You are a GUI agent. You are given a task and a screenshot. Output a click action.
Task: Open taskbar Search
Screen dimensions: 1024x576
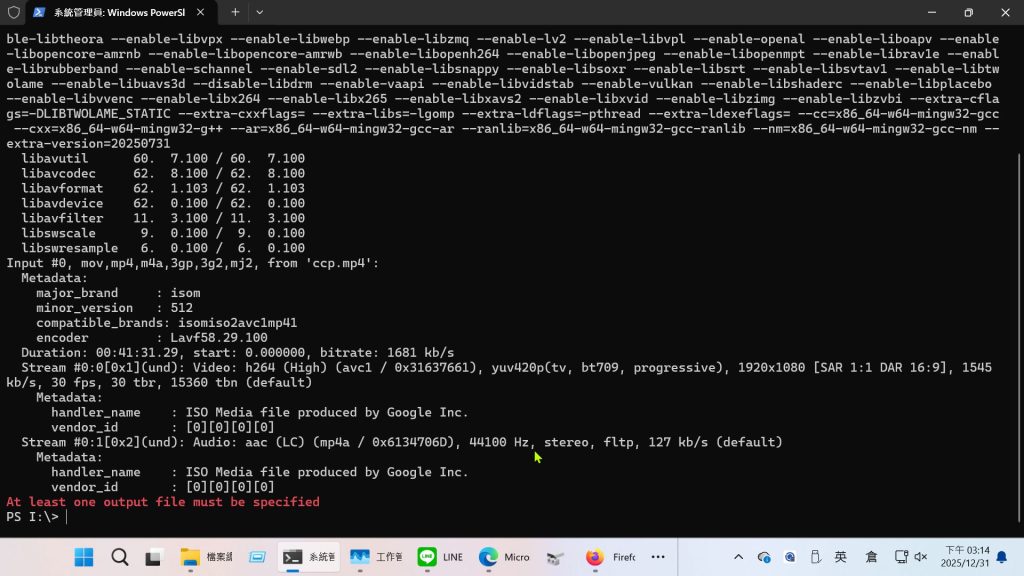119,557
